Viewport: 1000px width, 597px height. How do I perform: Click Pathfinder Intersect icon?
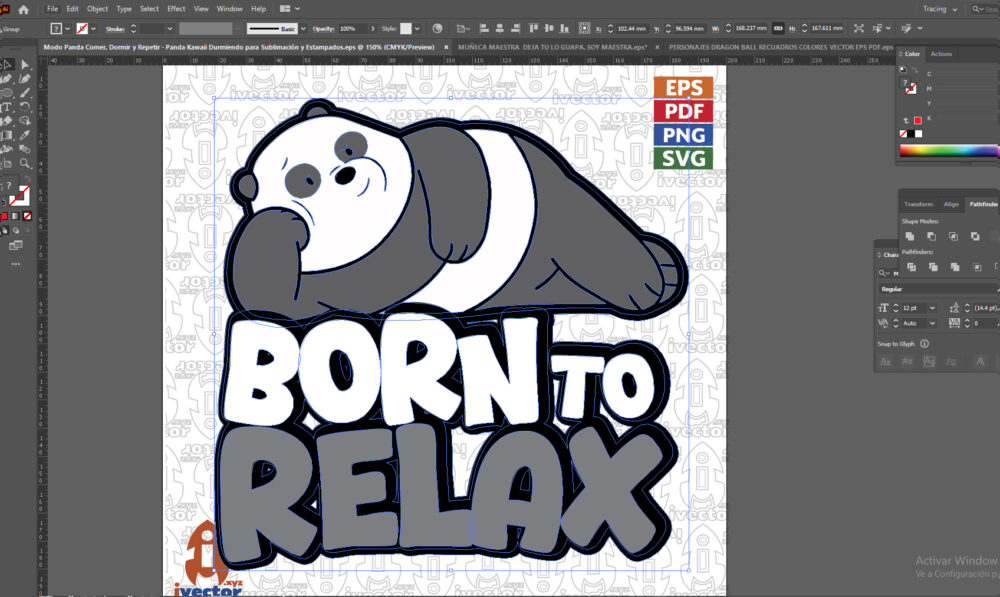953,236
